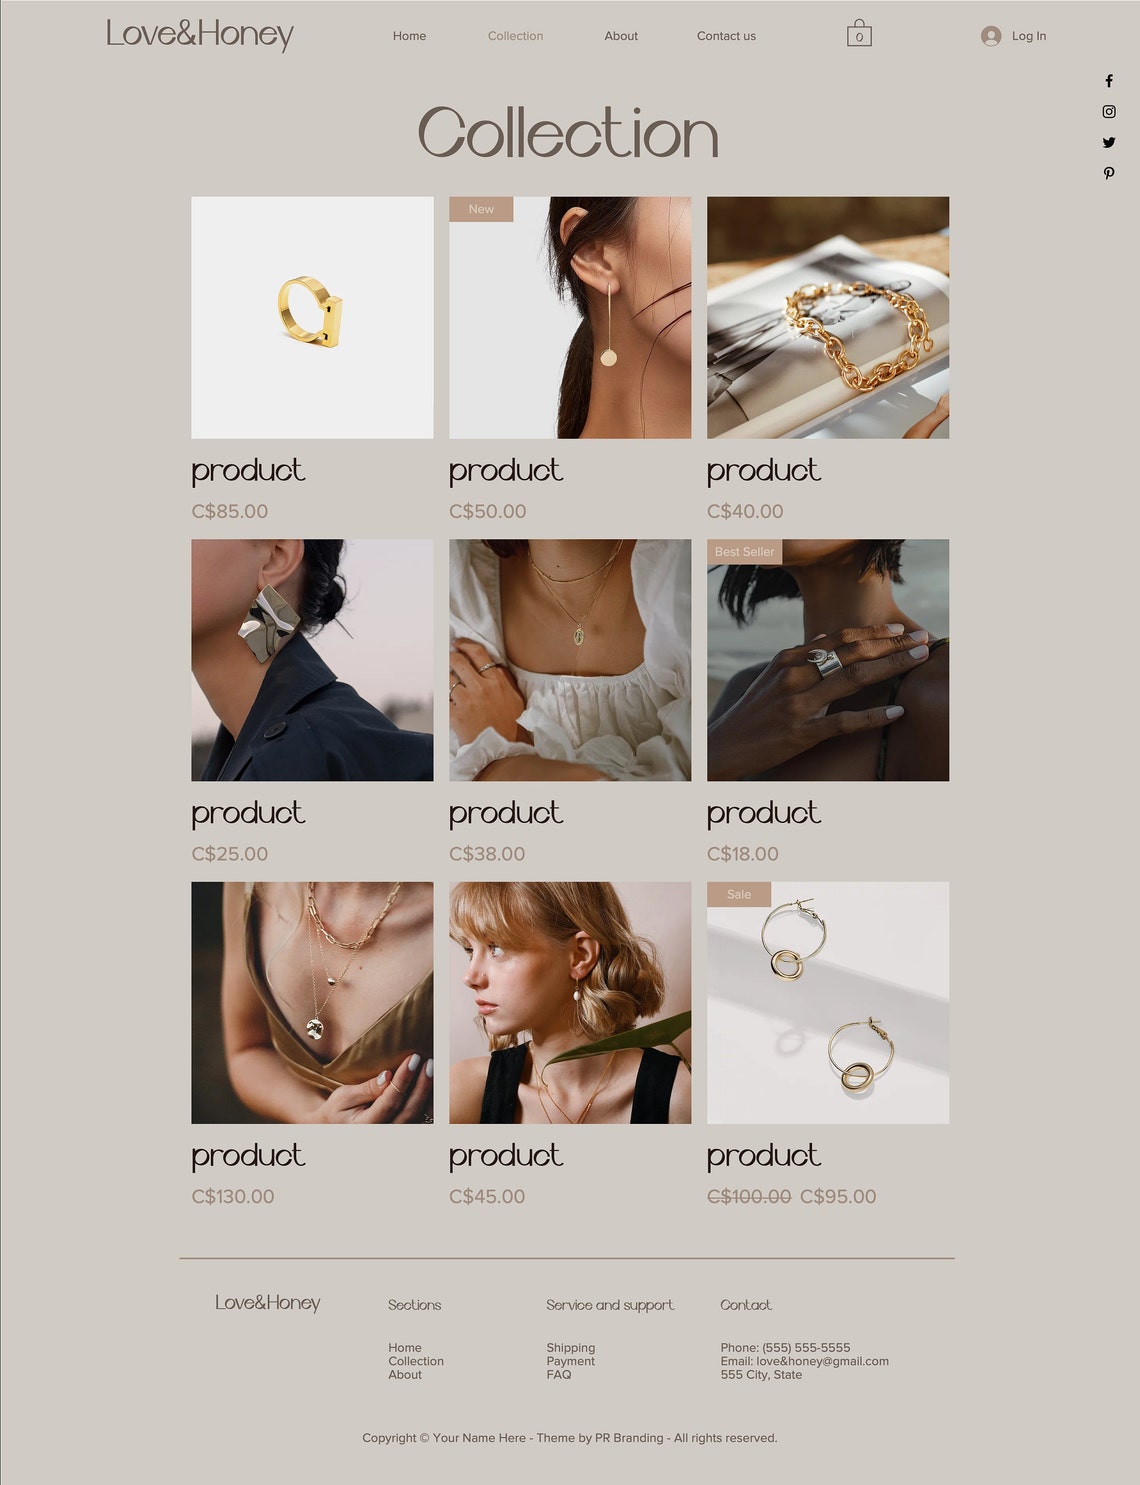Image resolution: width=1140 pixels, height=1485 pixels.
Task: Open the gold ring product thumbnail
Action: (312, 317)
